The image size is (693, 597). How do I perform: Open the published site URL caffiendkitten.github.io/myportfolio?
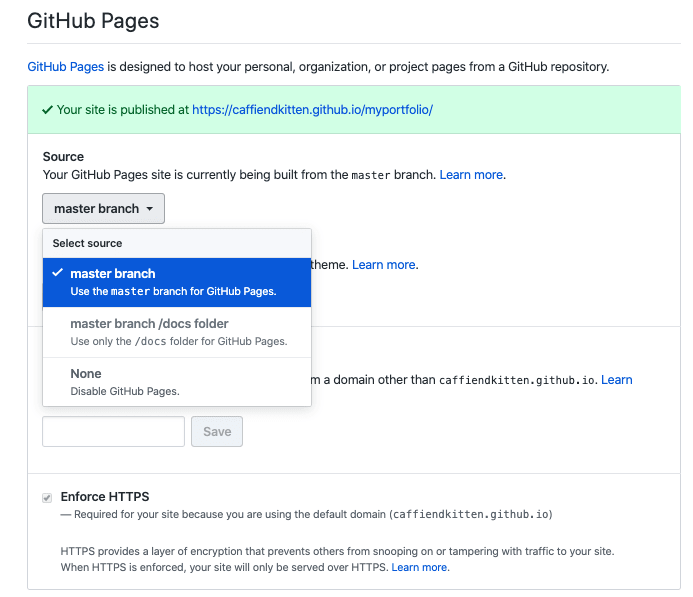tap(312, 110)
